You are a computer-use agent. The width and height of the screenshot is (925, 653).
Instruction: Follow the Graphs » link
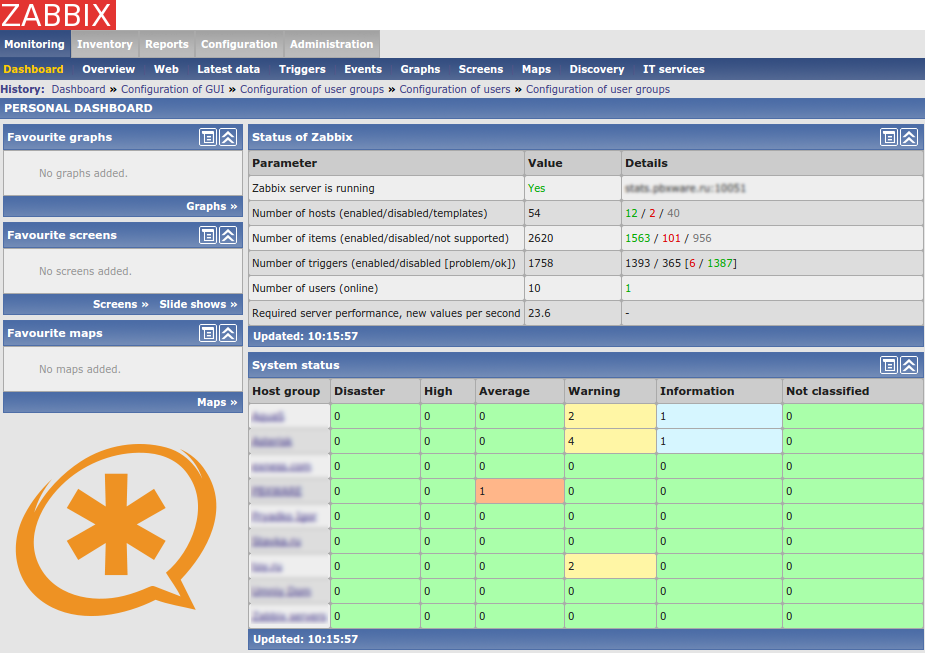[211, 206]
